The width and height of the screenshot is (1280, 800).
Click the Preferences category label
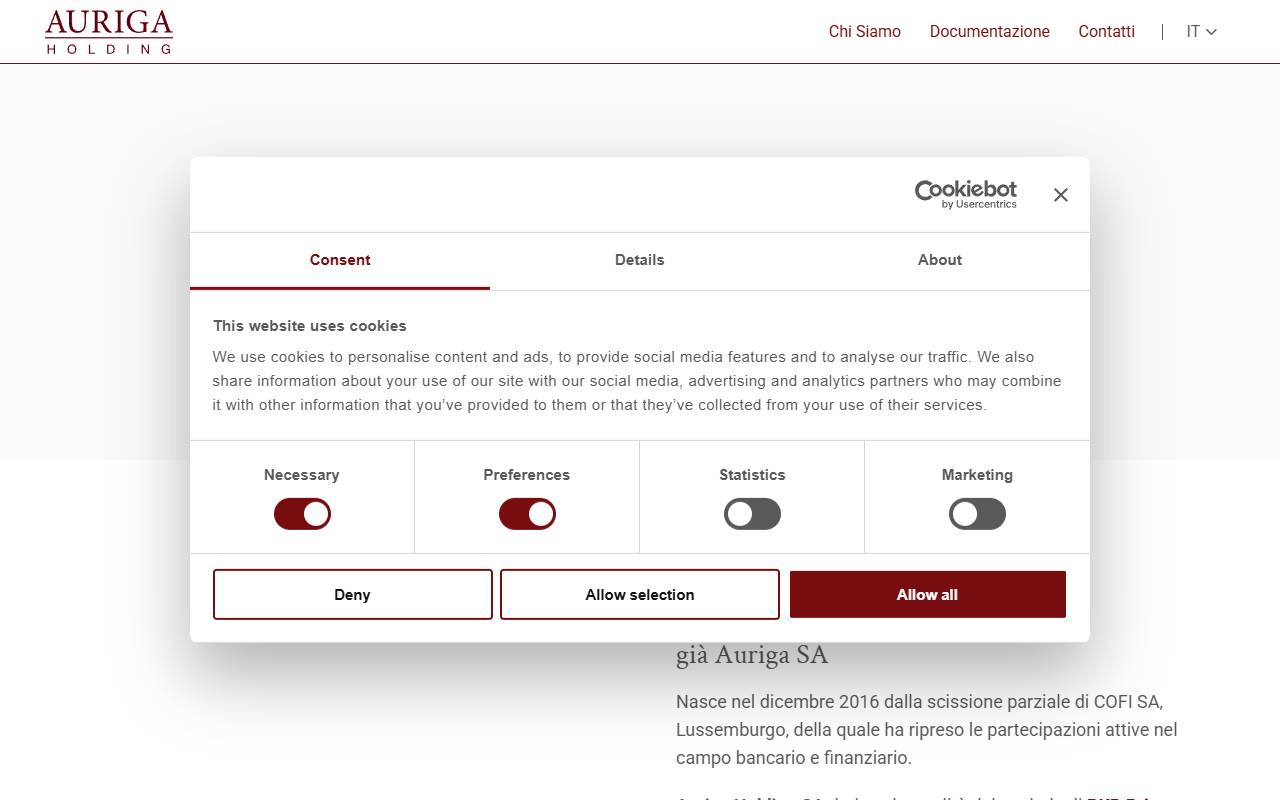click(527, 475)
